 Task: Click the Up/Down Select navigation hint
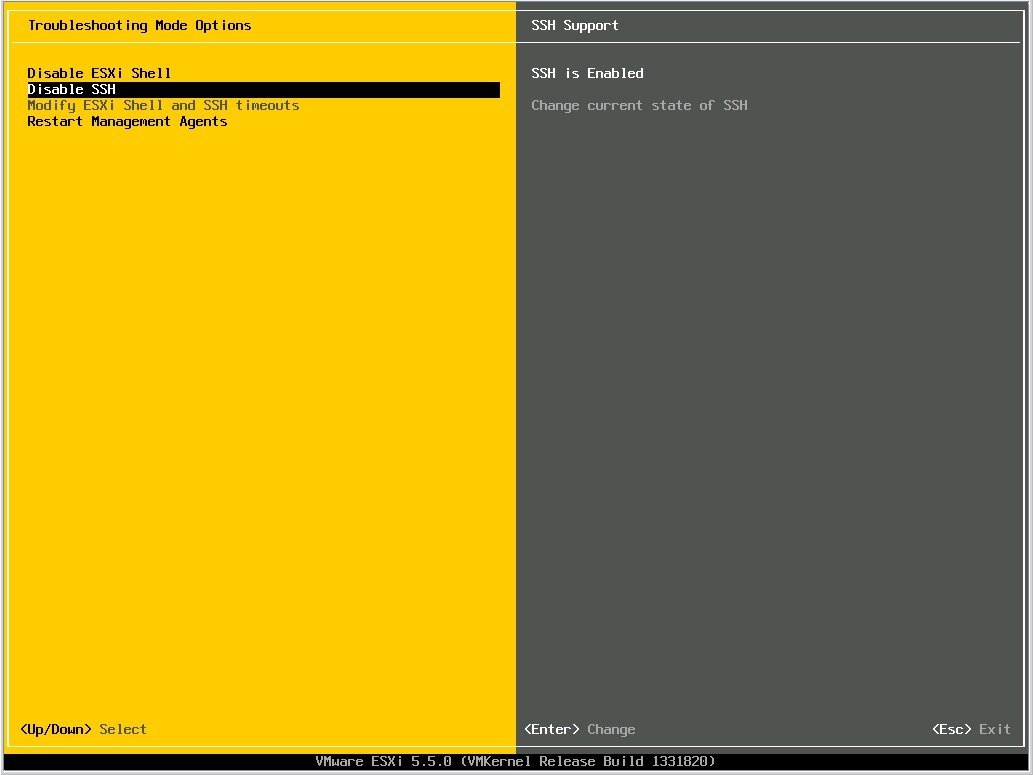(82, 729)
